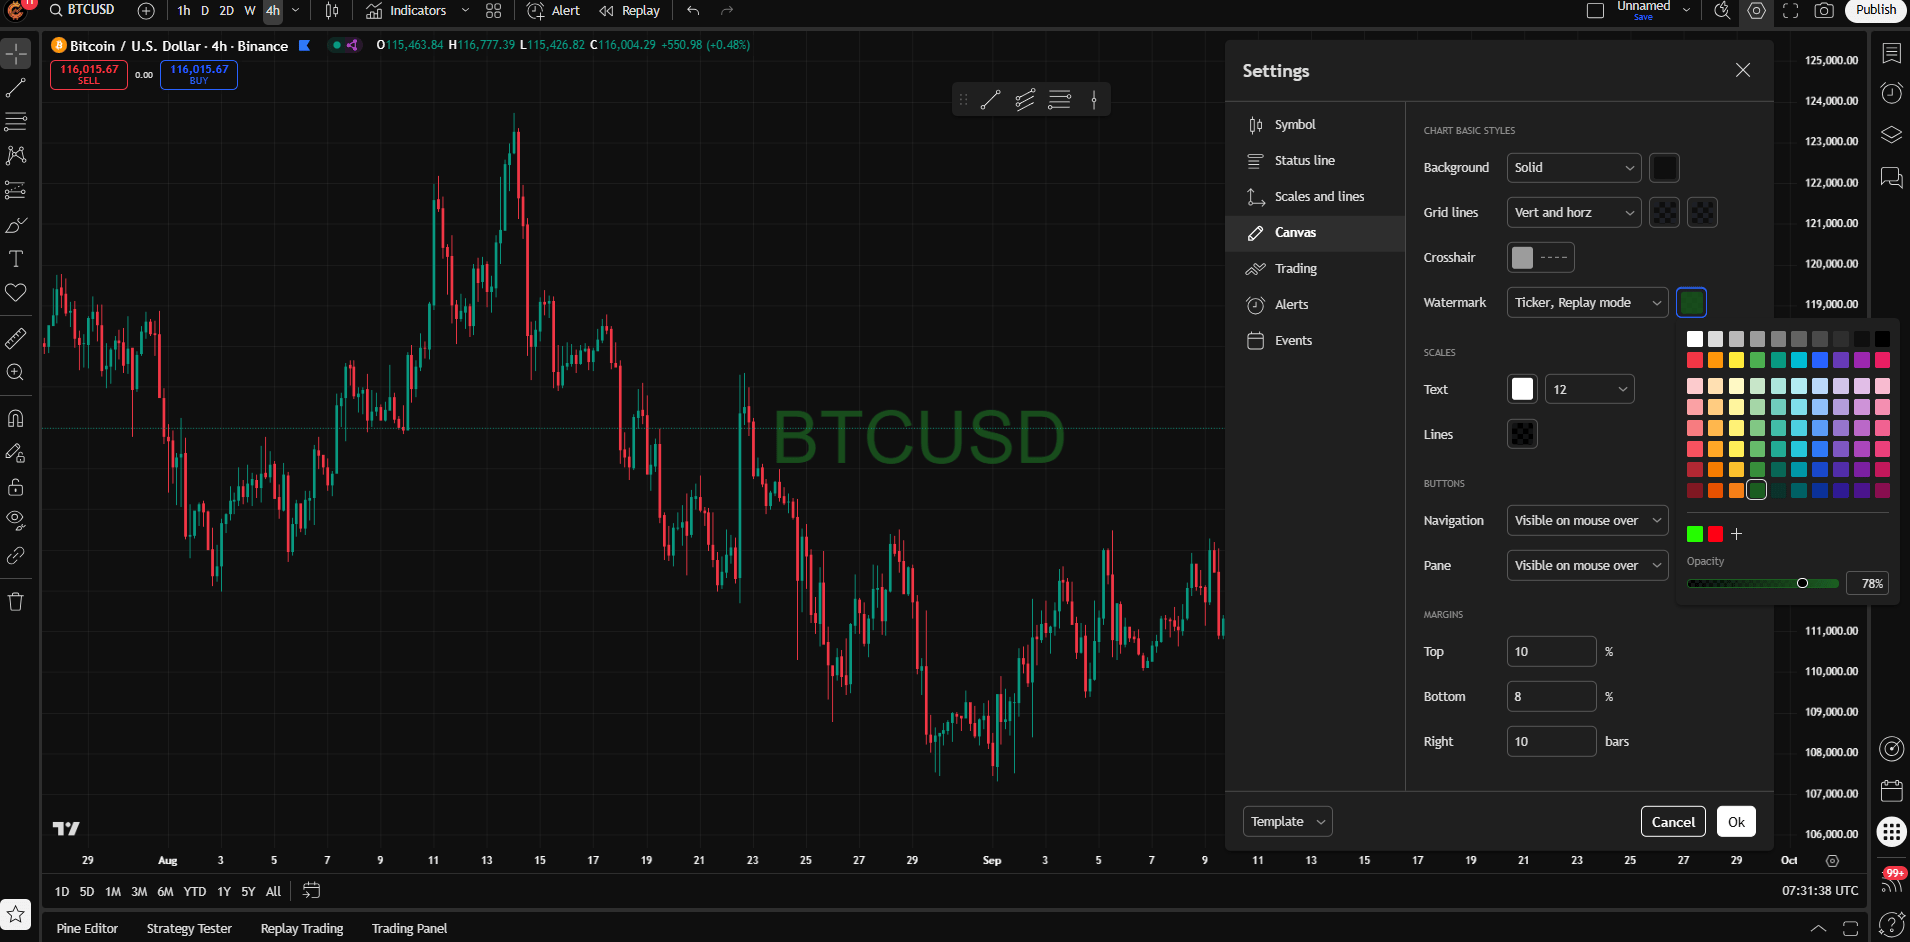This screenshot has width=1910, height=942.
Task: Open chart settings gear in top toolbar
Action: [1757, 11]
